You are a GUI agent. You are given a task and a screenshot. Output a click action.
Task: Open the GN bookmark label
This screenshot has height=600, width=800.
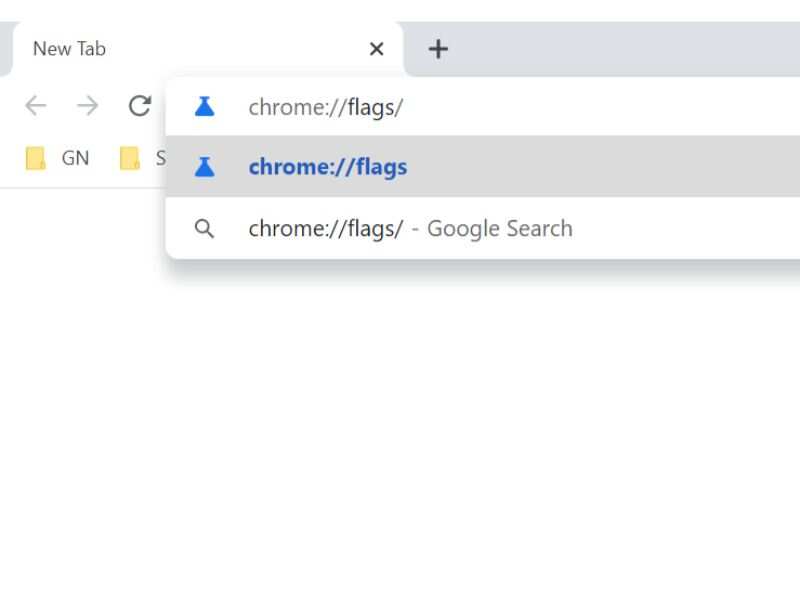(x=75, y=158)
